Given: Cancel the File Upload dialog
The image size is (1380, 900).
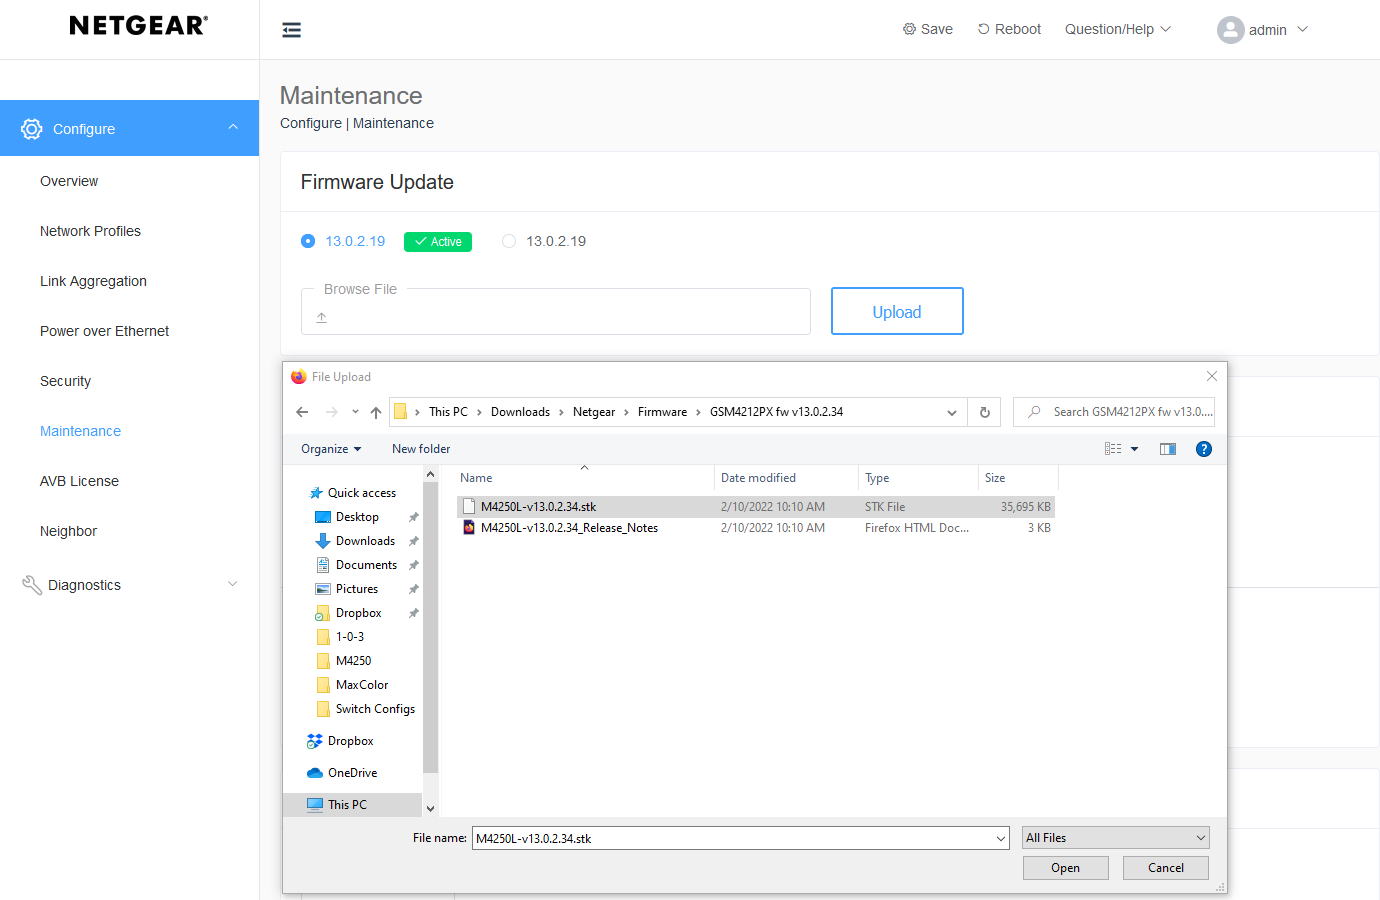Looking at the screenshot, I should point(1165,868).
